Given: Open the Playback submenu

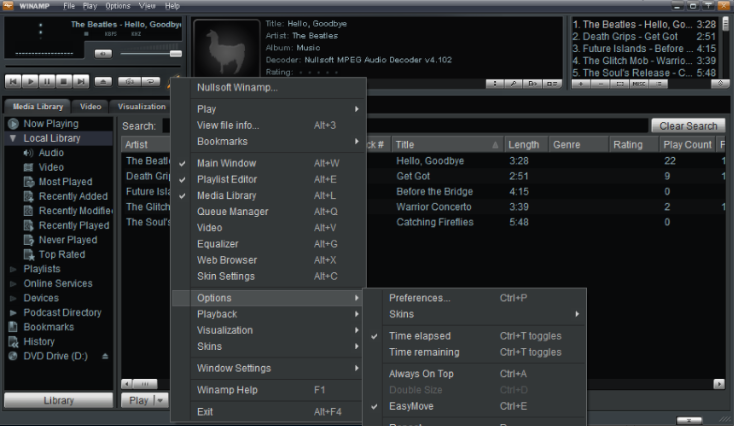Looking at the screenshot, I should point(269,314).
